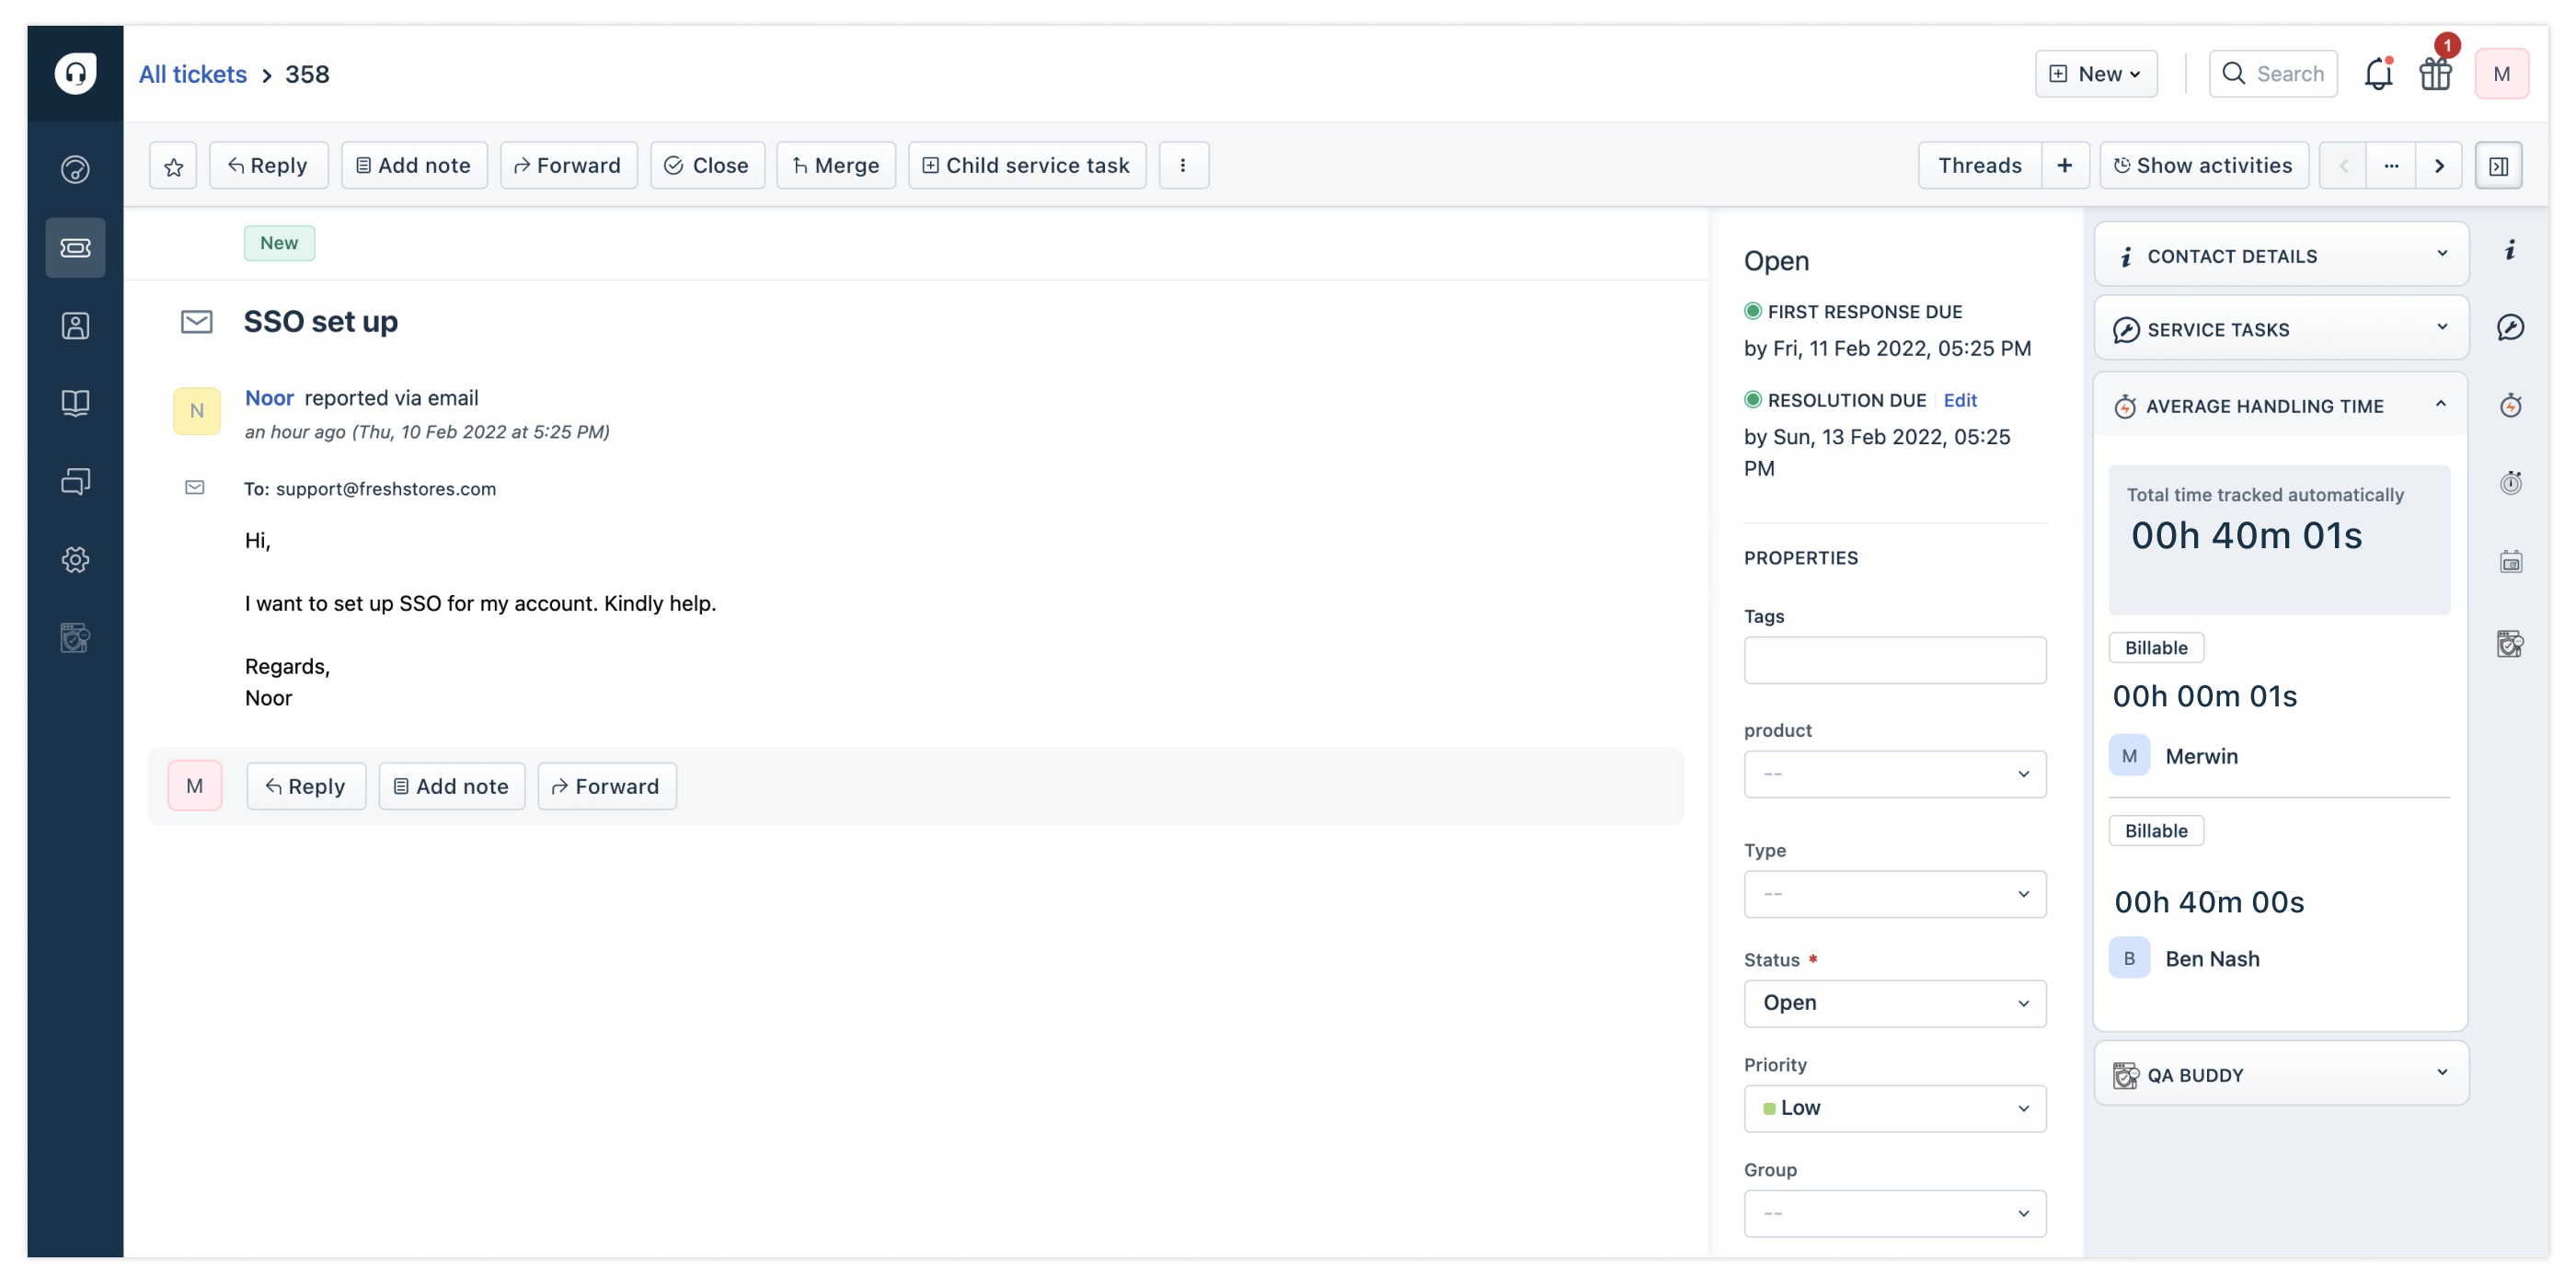The width and height of the screenshot is (2576, 1284).
Task: Open Contacts icon in the left sidebar
Action: coord(75,325)
